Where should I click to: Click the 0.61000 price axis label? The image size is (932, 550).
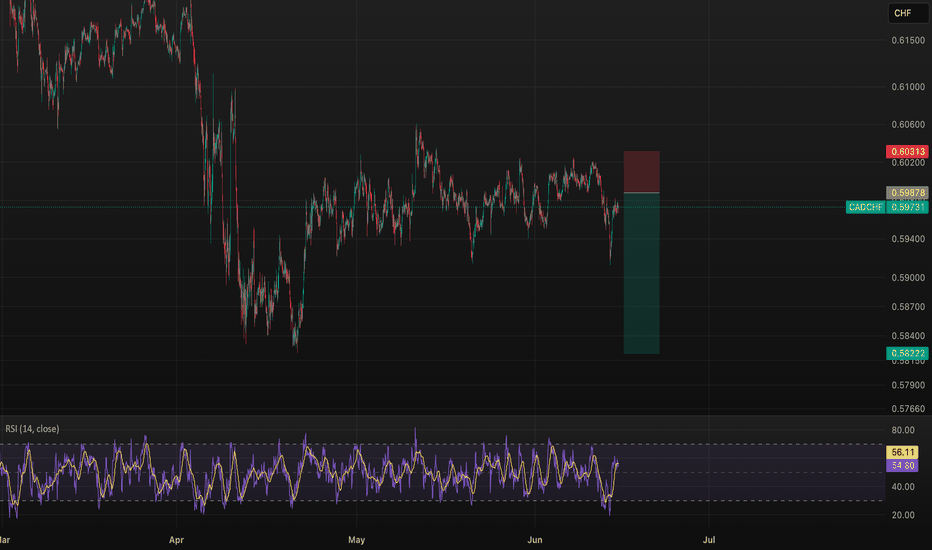tap(908, 87)
